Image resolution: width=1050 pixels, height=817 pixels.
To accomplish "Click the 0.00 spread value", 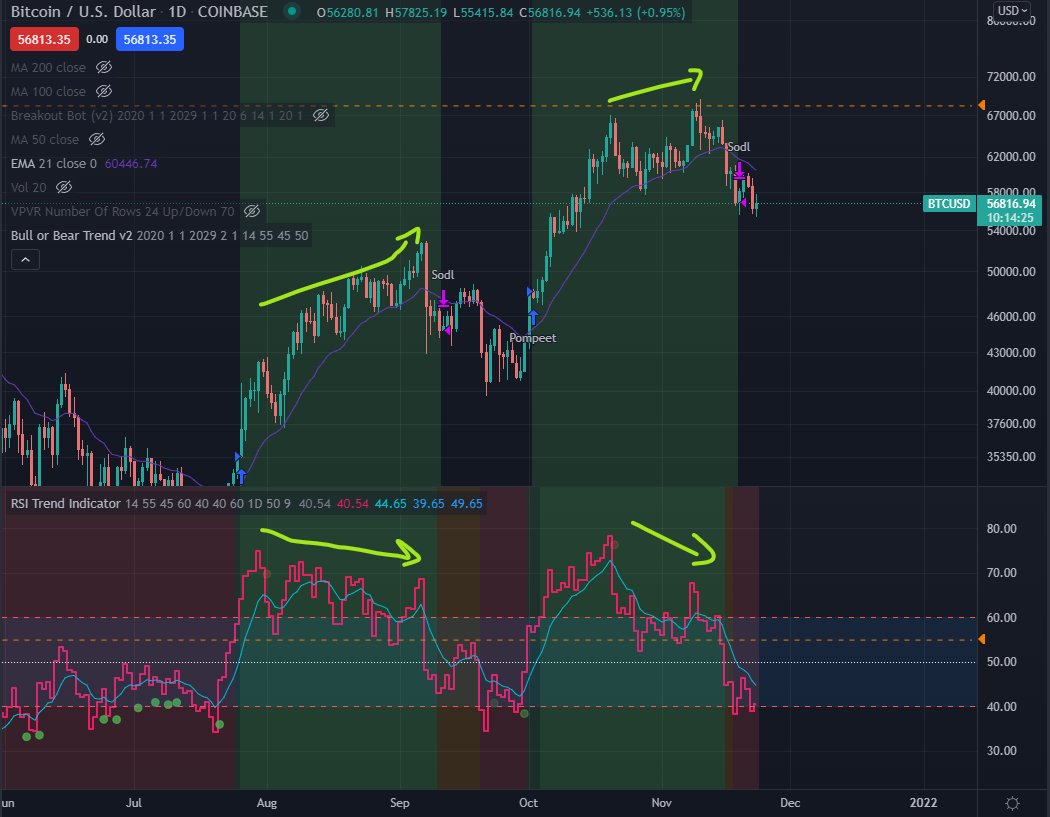I will click(x=97, y=40).
